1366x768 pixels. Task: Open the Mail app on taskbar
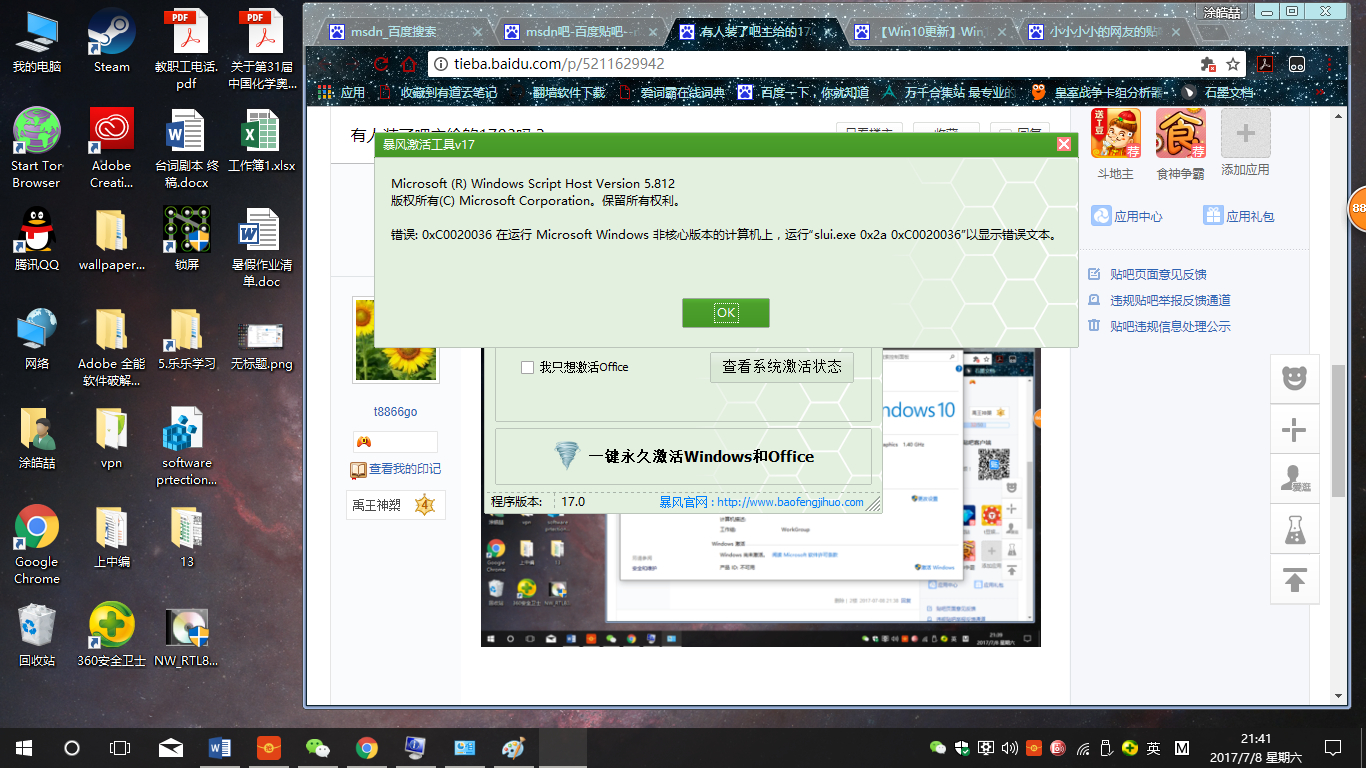171,748
